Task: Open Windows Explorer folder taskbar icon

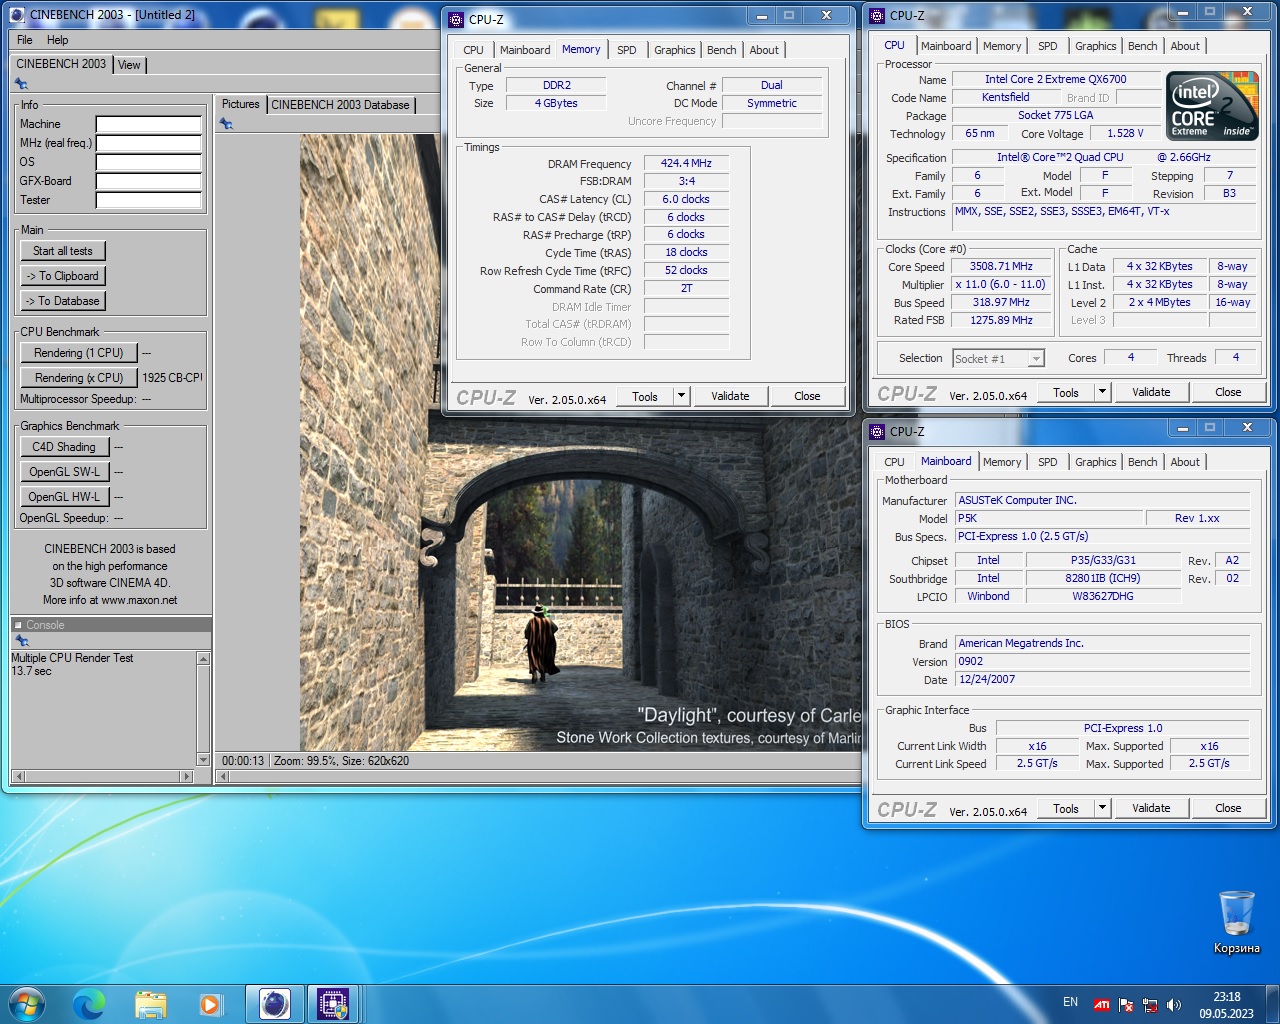Action: coord(150,1004)
